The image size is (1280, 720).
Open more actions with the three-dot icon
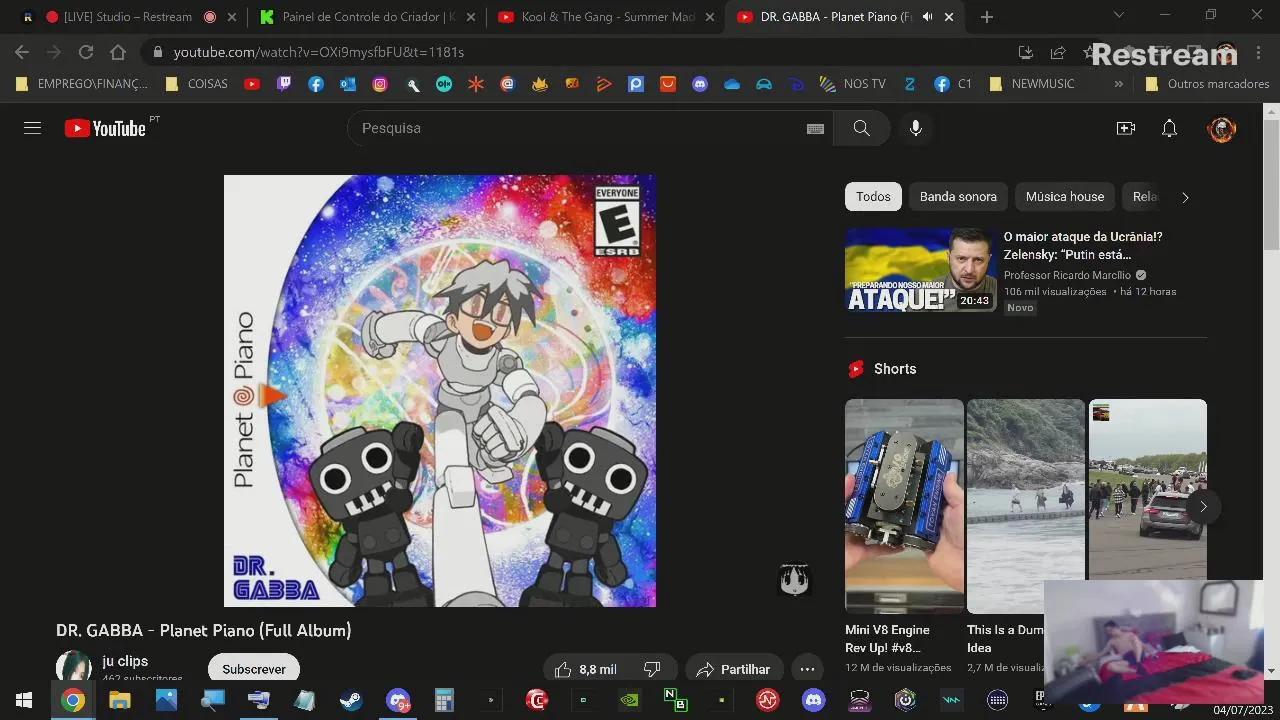tap(807, 668)
